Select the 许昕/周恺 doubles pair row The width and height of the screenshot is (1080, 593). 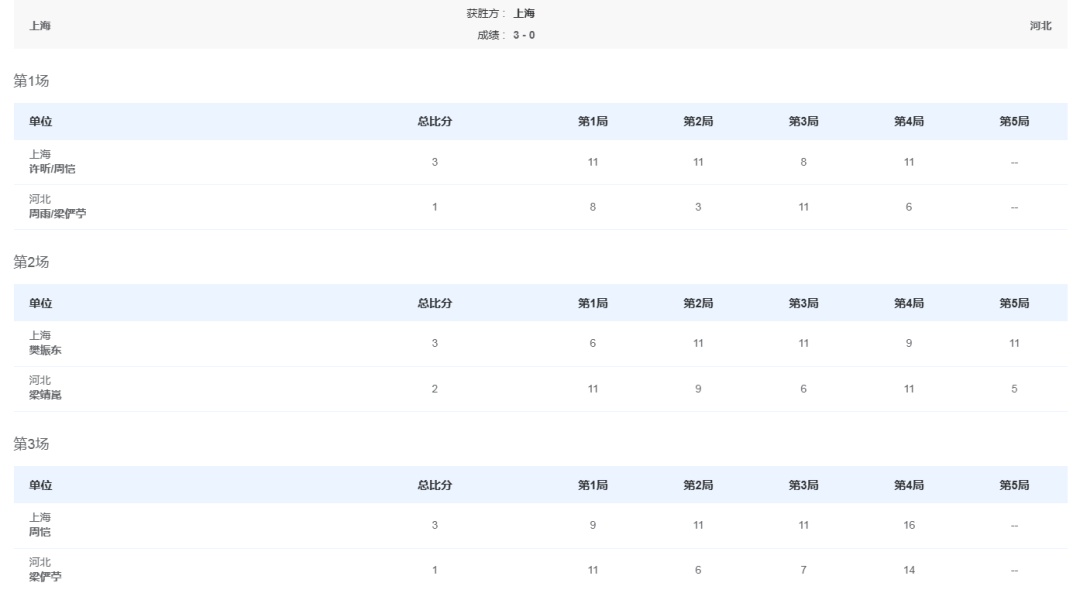52,169
